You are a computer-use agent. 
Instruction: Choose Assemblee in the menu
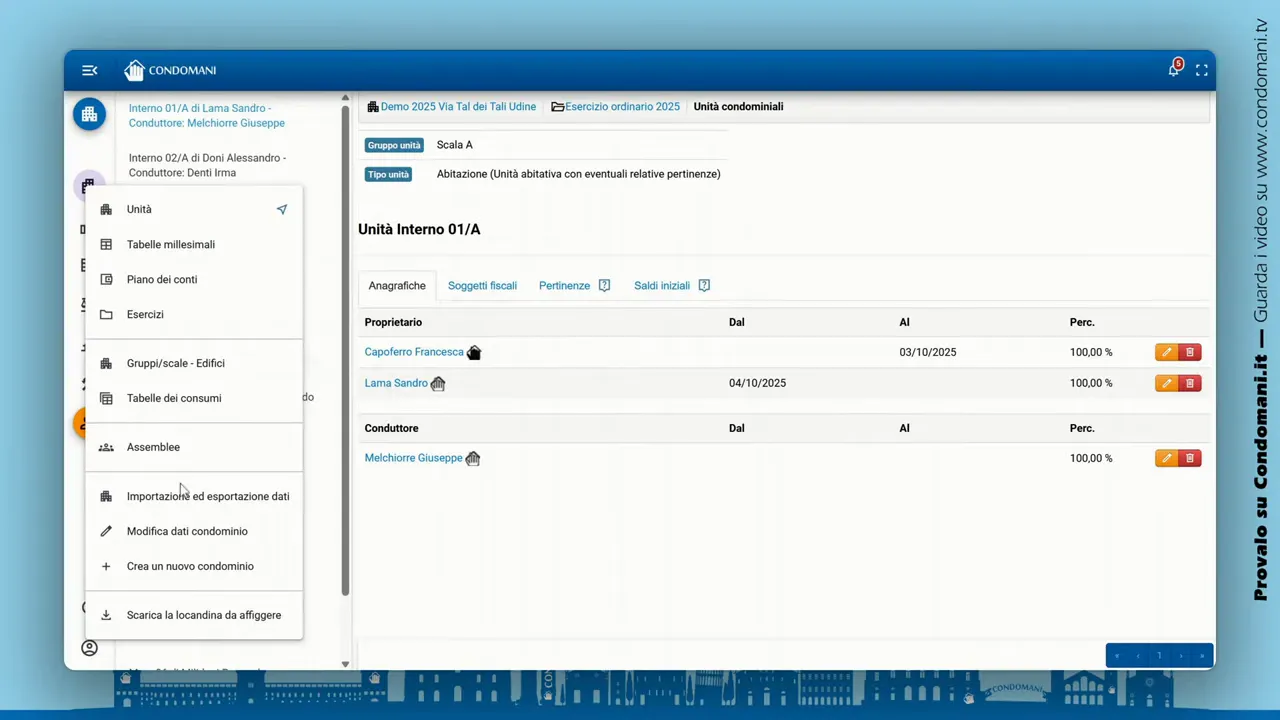(153, 447)
